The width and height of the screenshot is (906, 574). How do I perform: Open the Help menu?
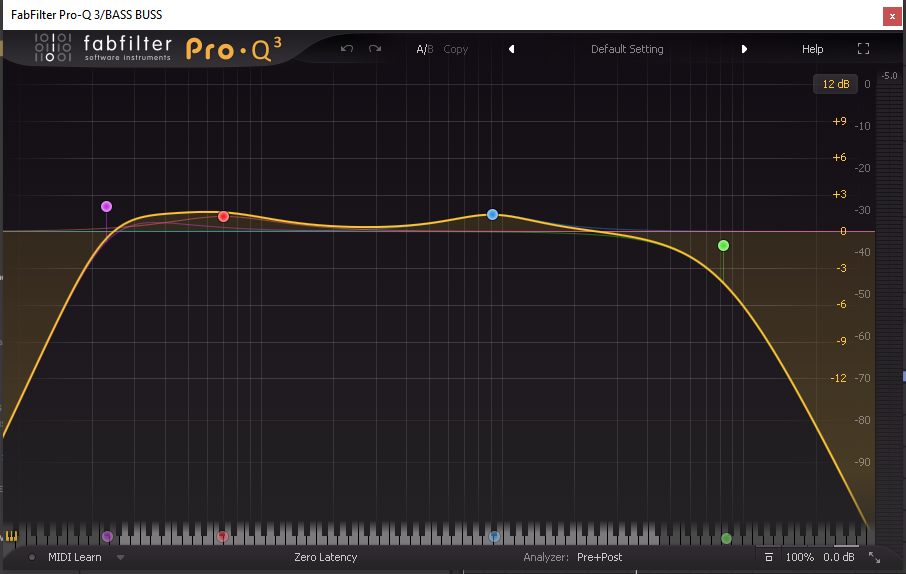812,49
